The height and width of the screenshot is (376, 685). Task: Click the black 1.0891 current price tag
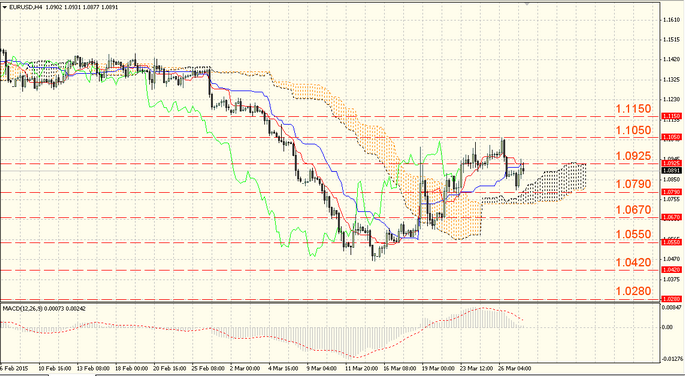671,170
